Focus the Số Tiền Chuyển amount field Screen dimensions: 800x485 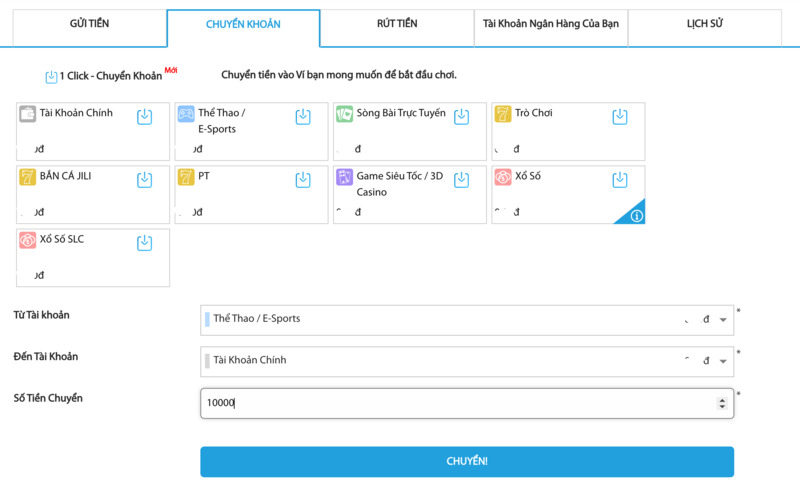tap(455, 403)
